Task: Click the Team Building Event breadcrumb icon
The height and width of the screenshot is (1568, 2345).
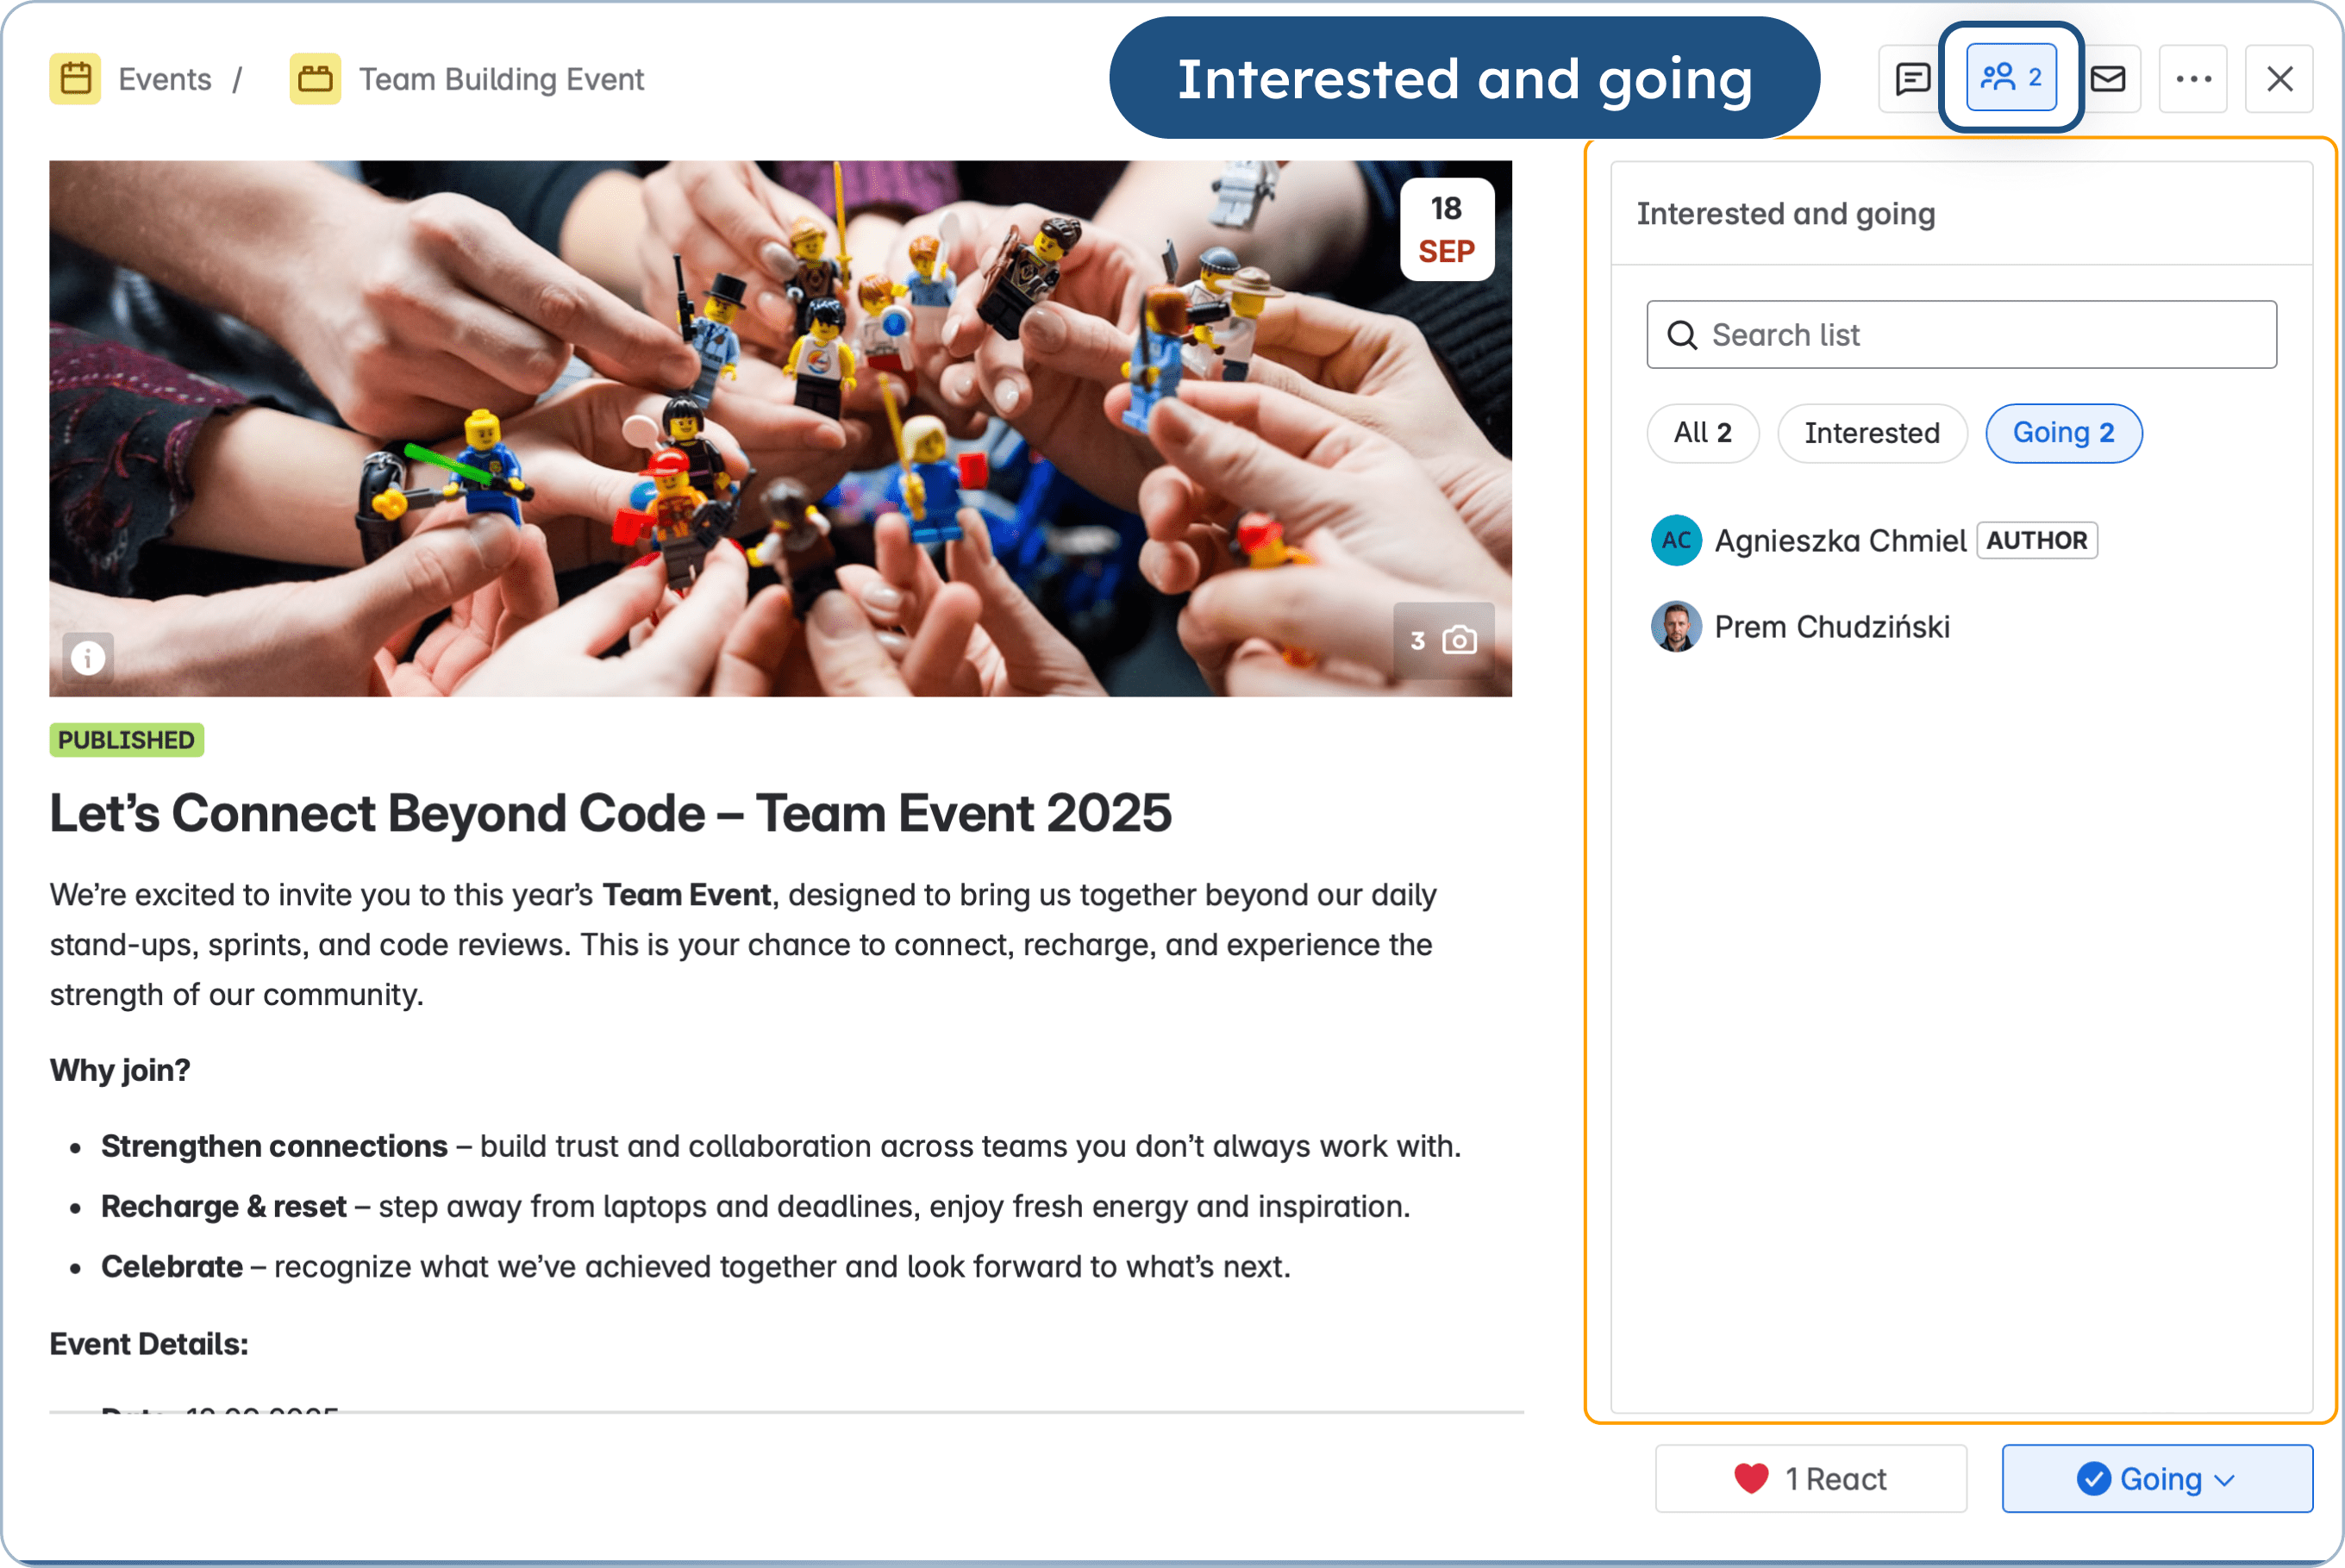Action: (x=315, y=78)
